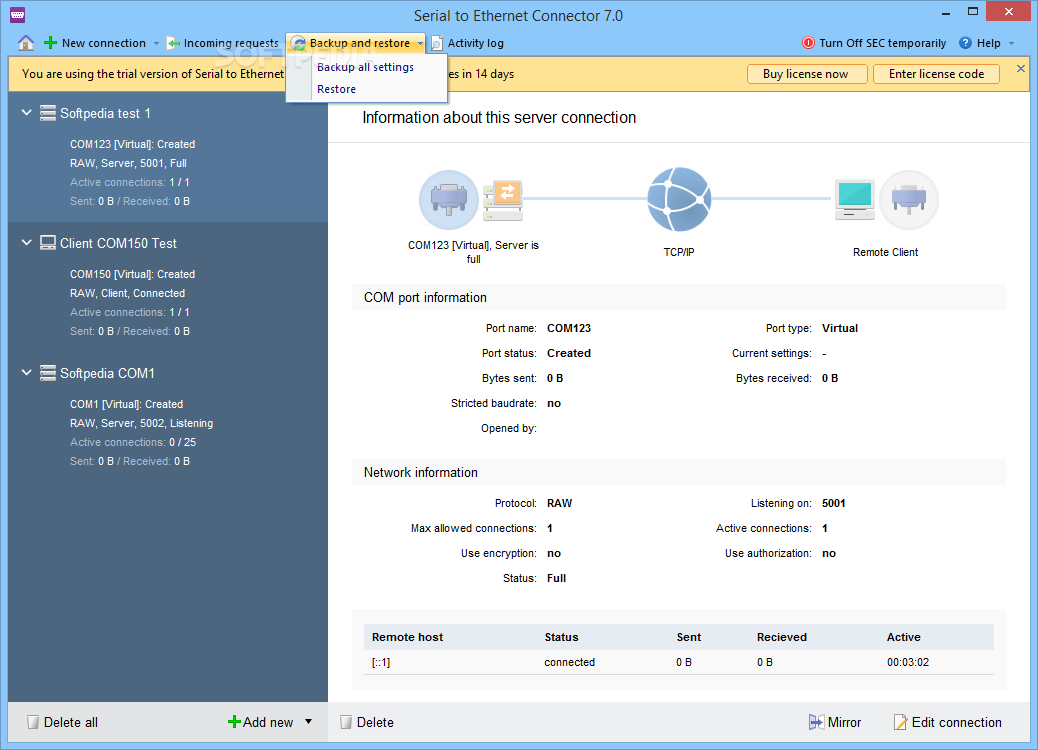Click the TCP/IP globe icon
Screen dimensions: 1038x750
coord(679,199)
